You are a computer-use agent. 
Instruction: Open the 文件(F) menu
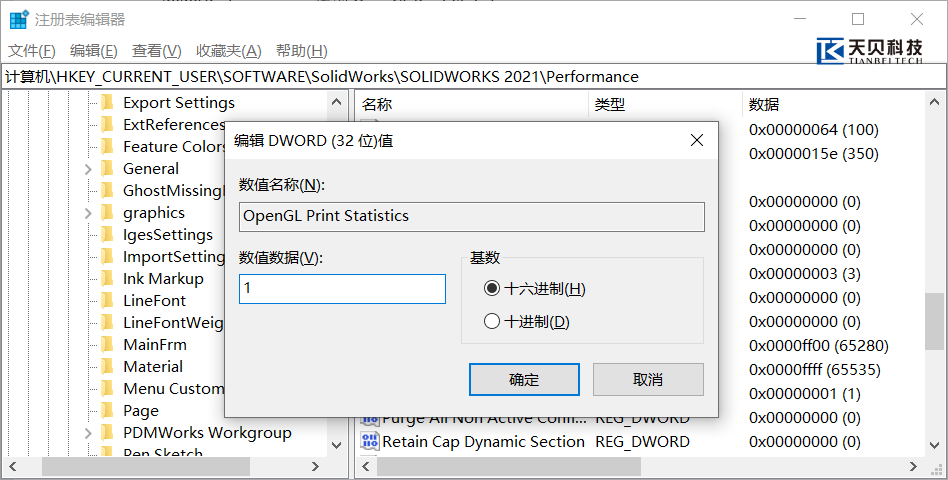[32, 51]
